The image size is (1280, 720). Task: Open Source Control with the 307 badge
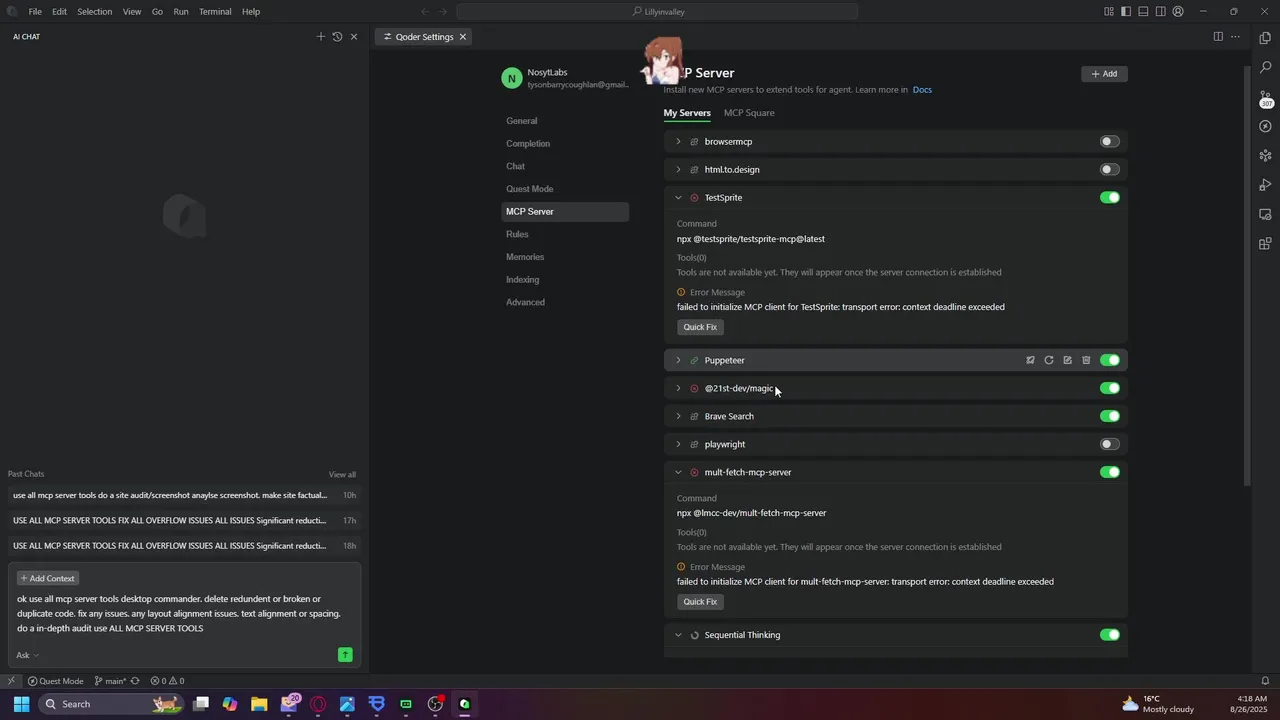1266,98
